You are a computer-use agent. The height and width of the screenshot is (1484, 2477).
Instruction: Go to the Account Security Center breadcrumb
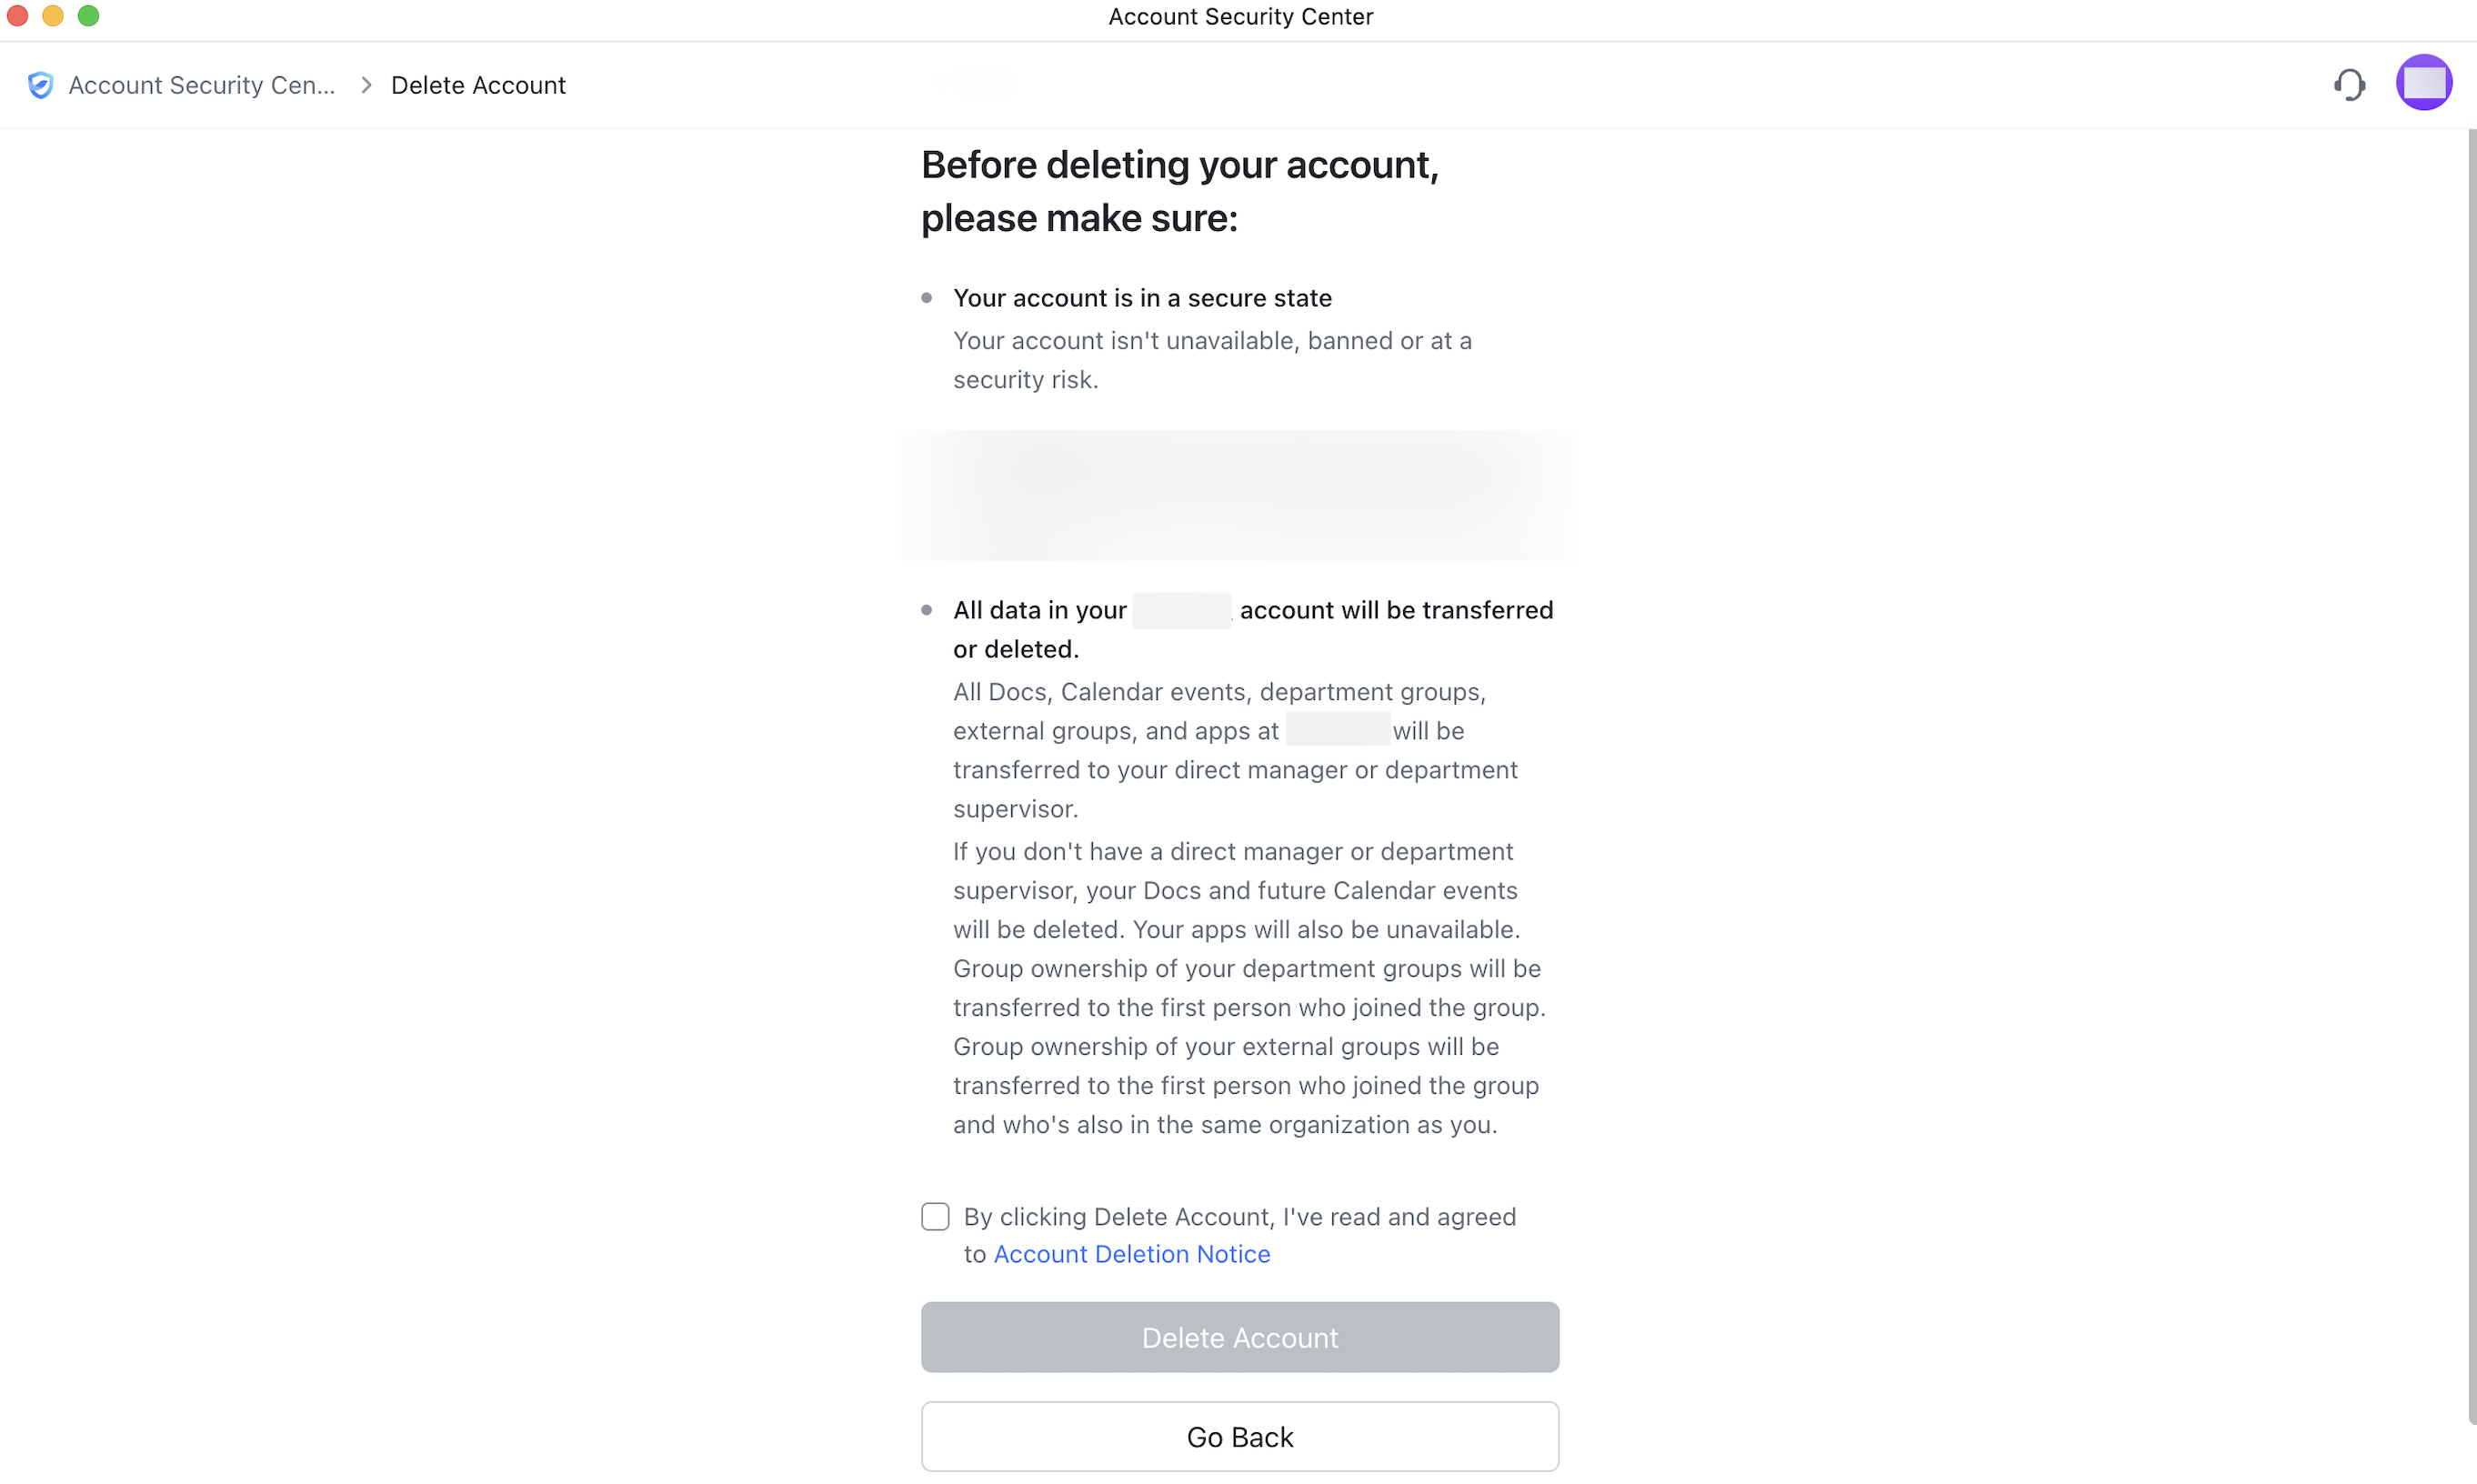(201, 85)
